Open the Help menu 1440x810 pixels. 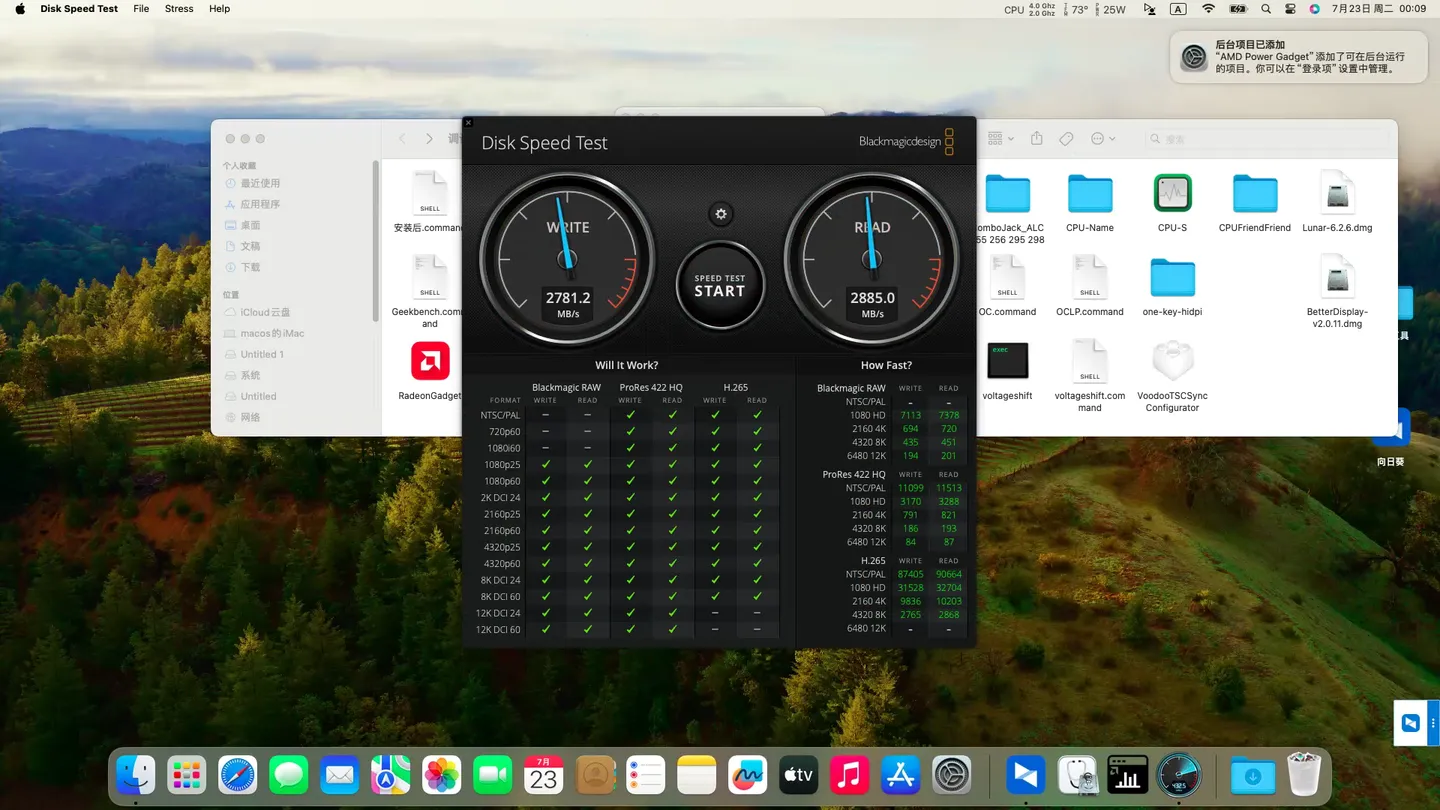point(219,9)
